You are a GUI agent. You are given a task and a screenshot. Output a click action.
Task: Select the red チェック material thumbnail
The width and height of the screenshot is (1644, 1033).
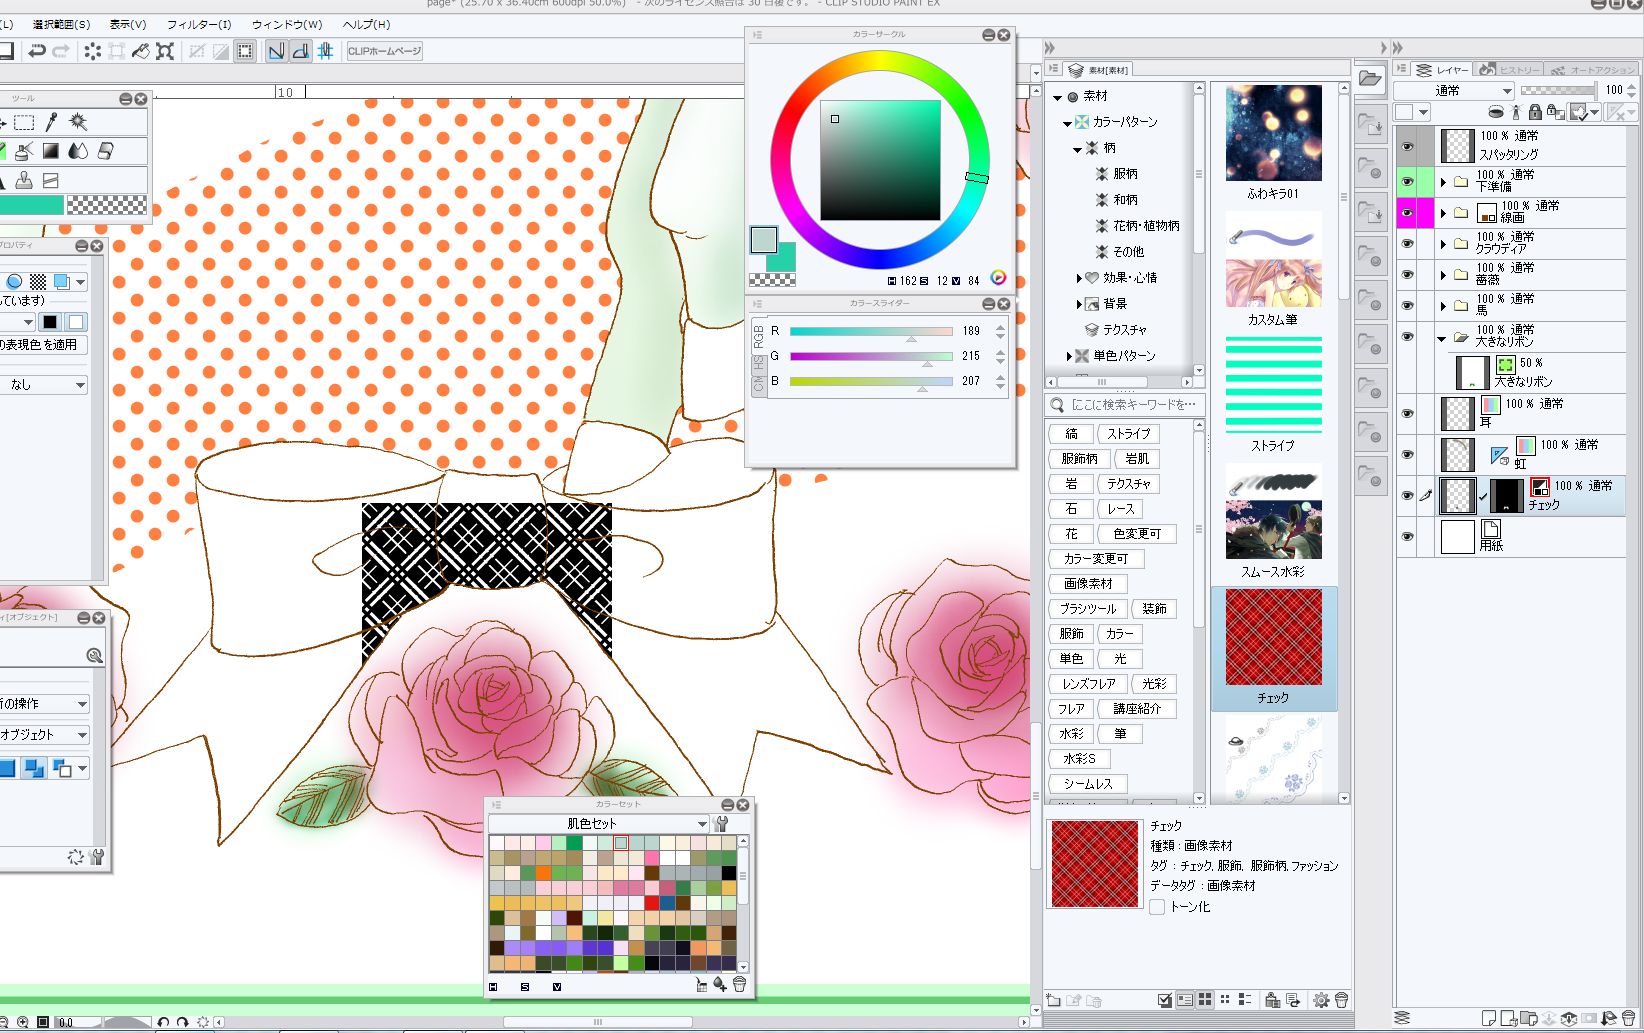(1273, 637)
